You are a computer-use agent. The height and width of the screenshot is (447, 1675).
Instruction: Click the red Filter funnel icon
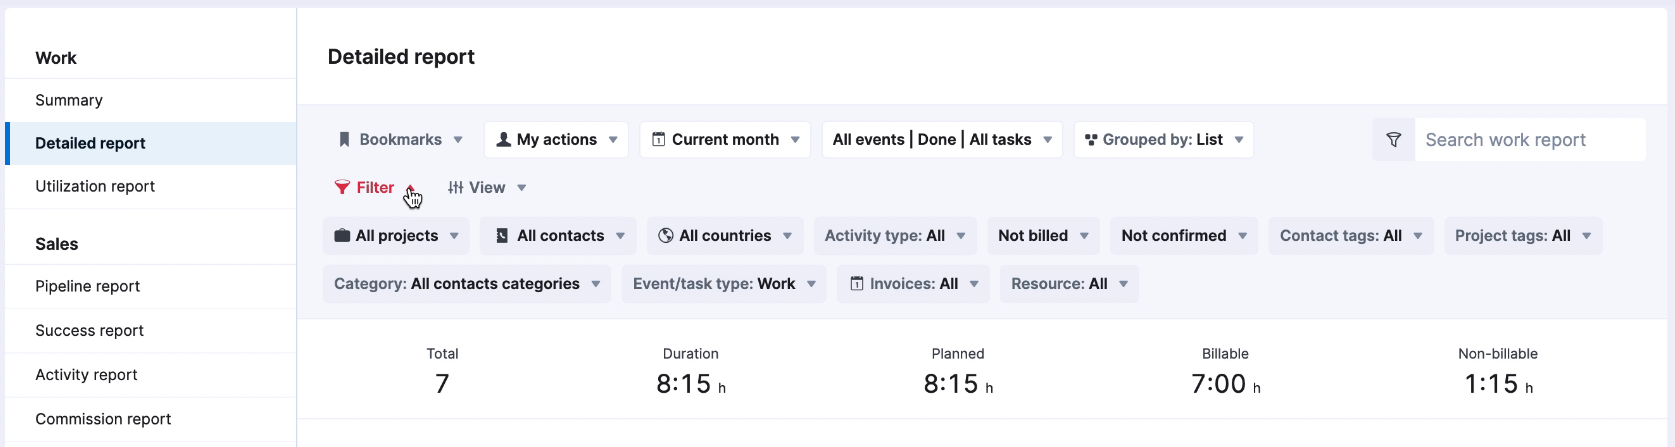click(342, 188)
